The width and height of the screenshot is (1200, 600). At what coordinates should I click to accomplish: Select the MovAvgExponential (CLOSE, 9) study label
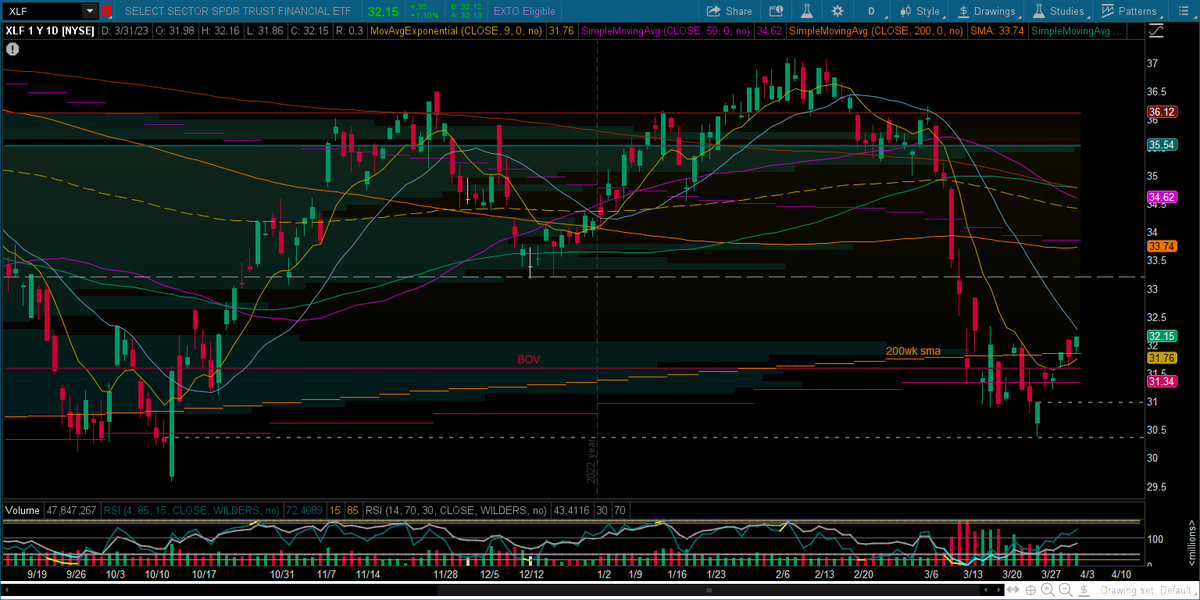point(456,31)
